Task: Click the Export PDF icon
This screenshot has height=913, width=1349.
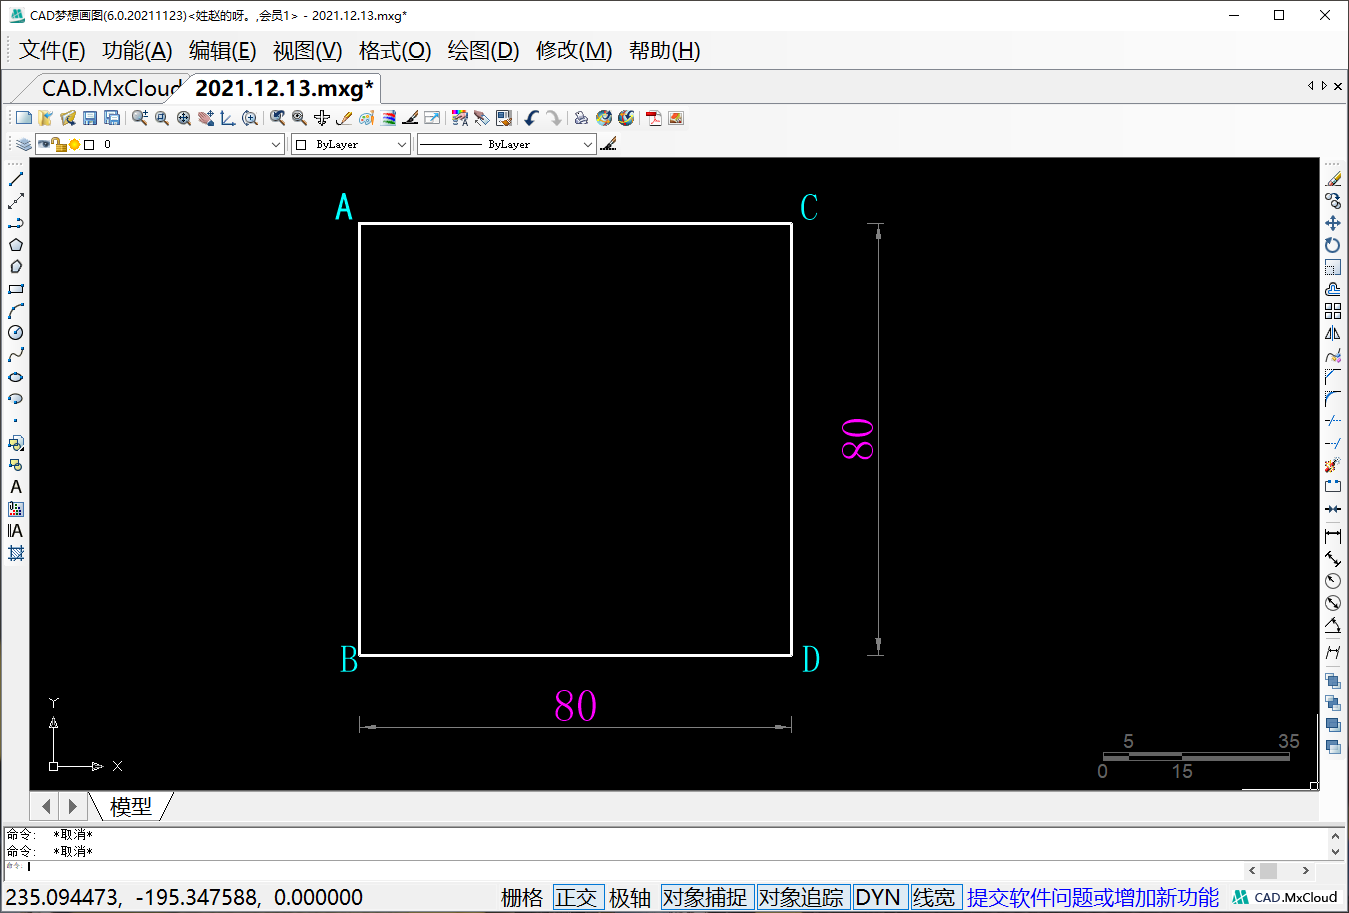Action: [654, 118]
